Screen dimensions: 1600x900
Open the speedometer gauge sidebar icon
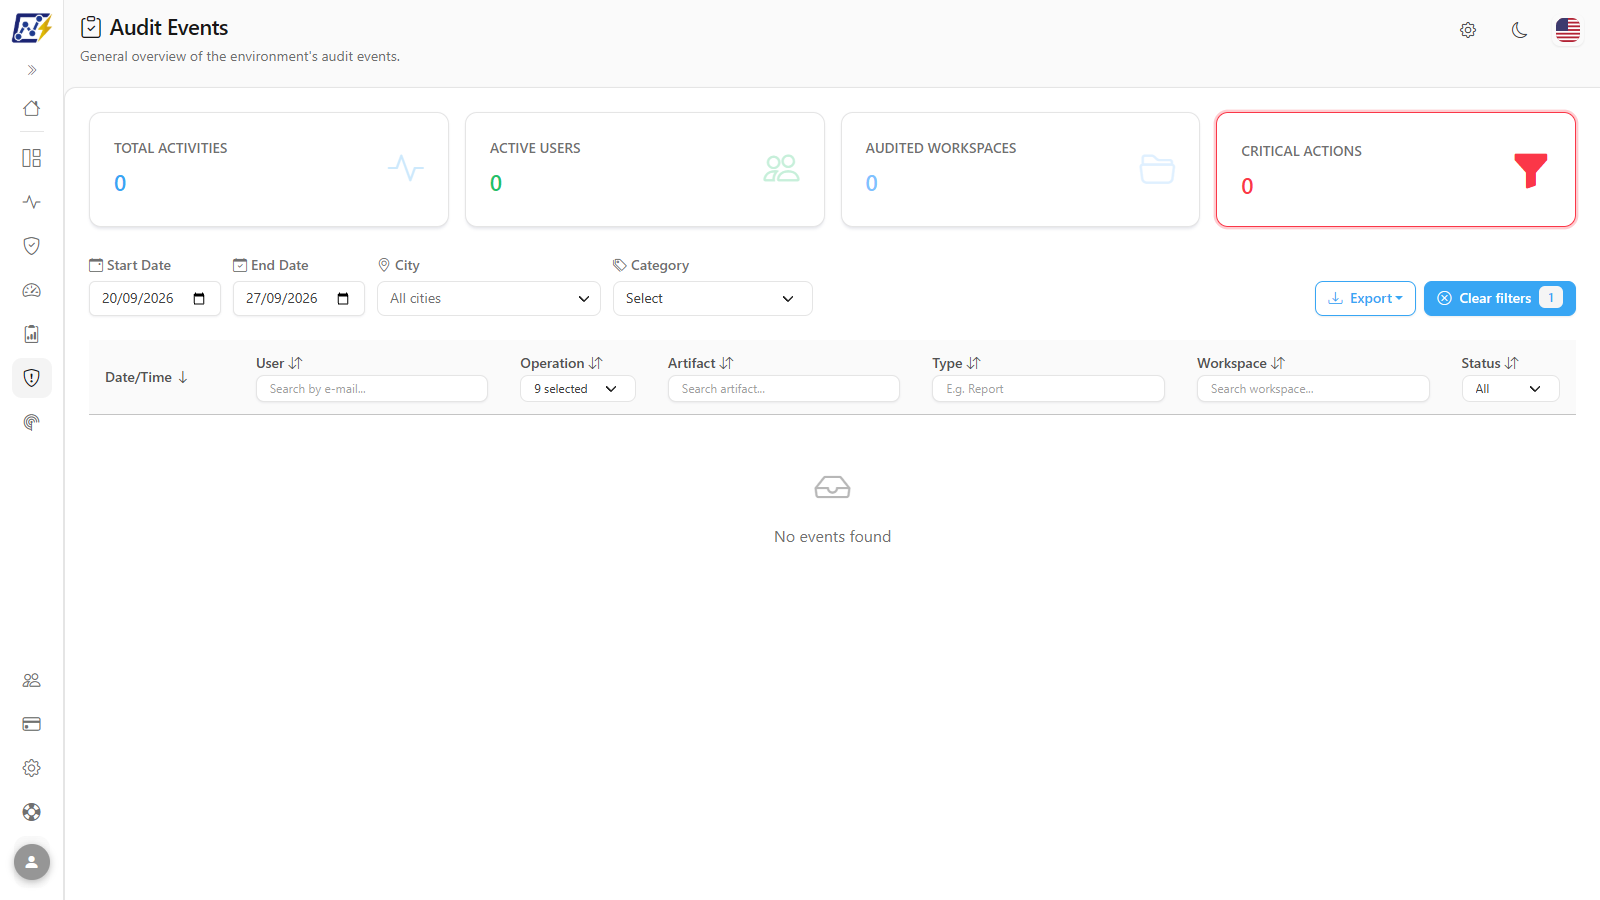coord(32,290)
